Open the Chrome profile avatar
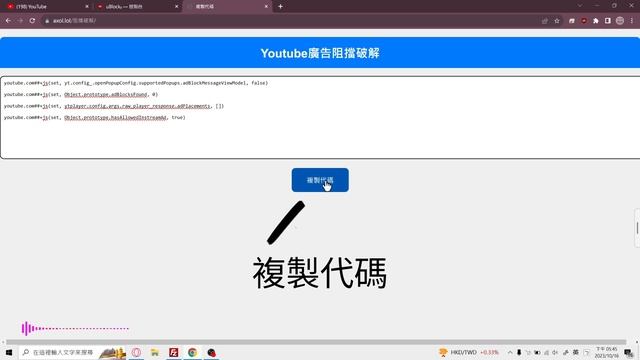 (x=620, y=21)
